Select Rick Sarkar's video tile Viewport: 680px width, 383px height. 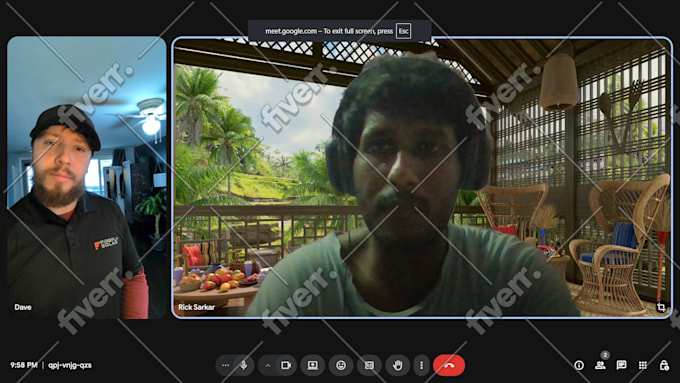(x=422, y=177)
